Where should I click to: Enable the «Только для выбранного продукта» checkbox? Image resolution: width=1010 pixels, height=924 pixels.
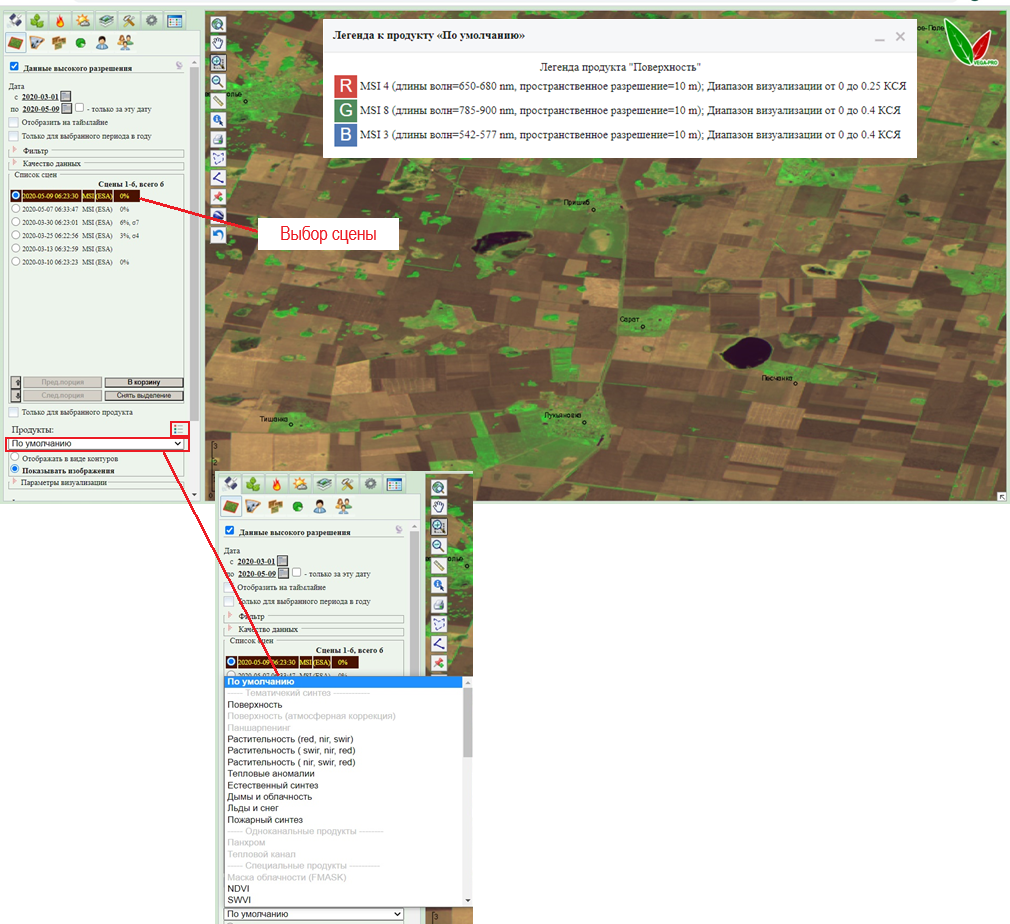pyautogui.click(x=13, y=412)
